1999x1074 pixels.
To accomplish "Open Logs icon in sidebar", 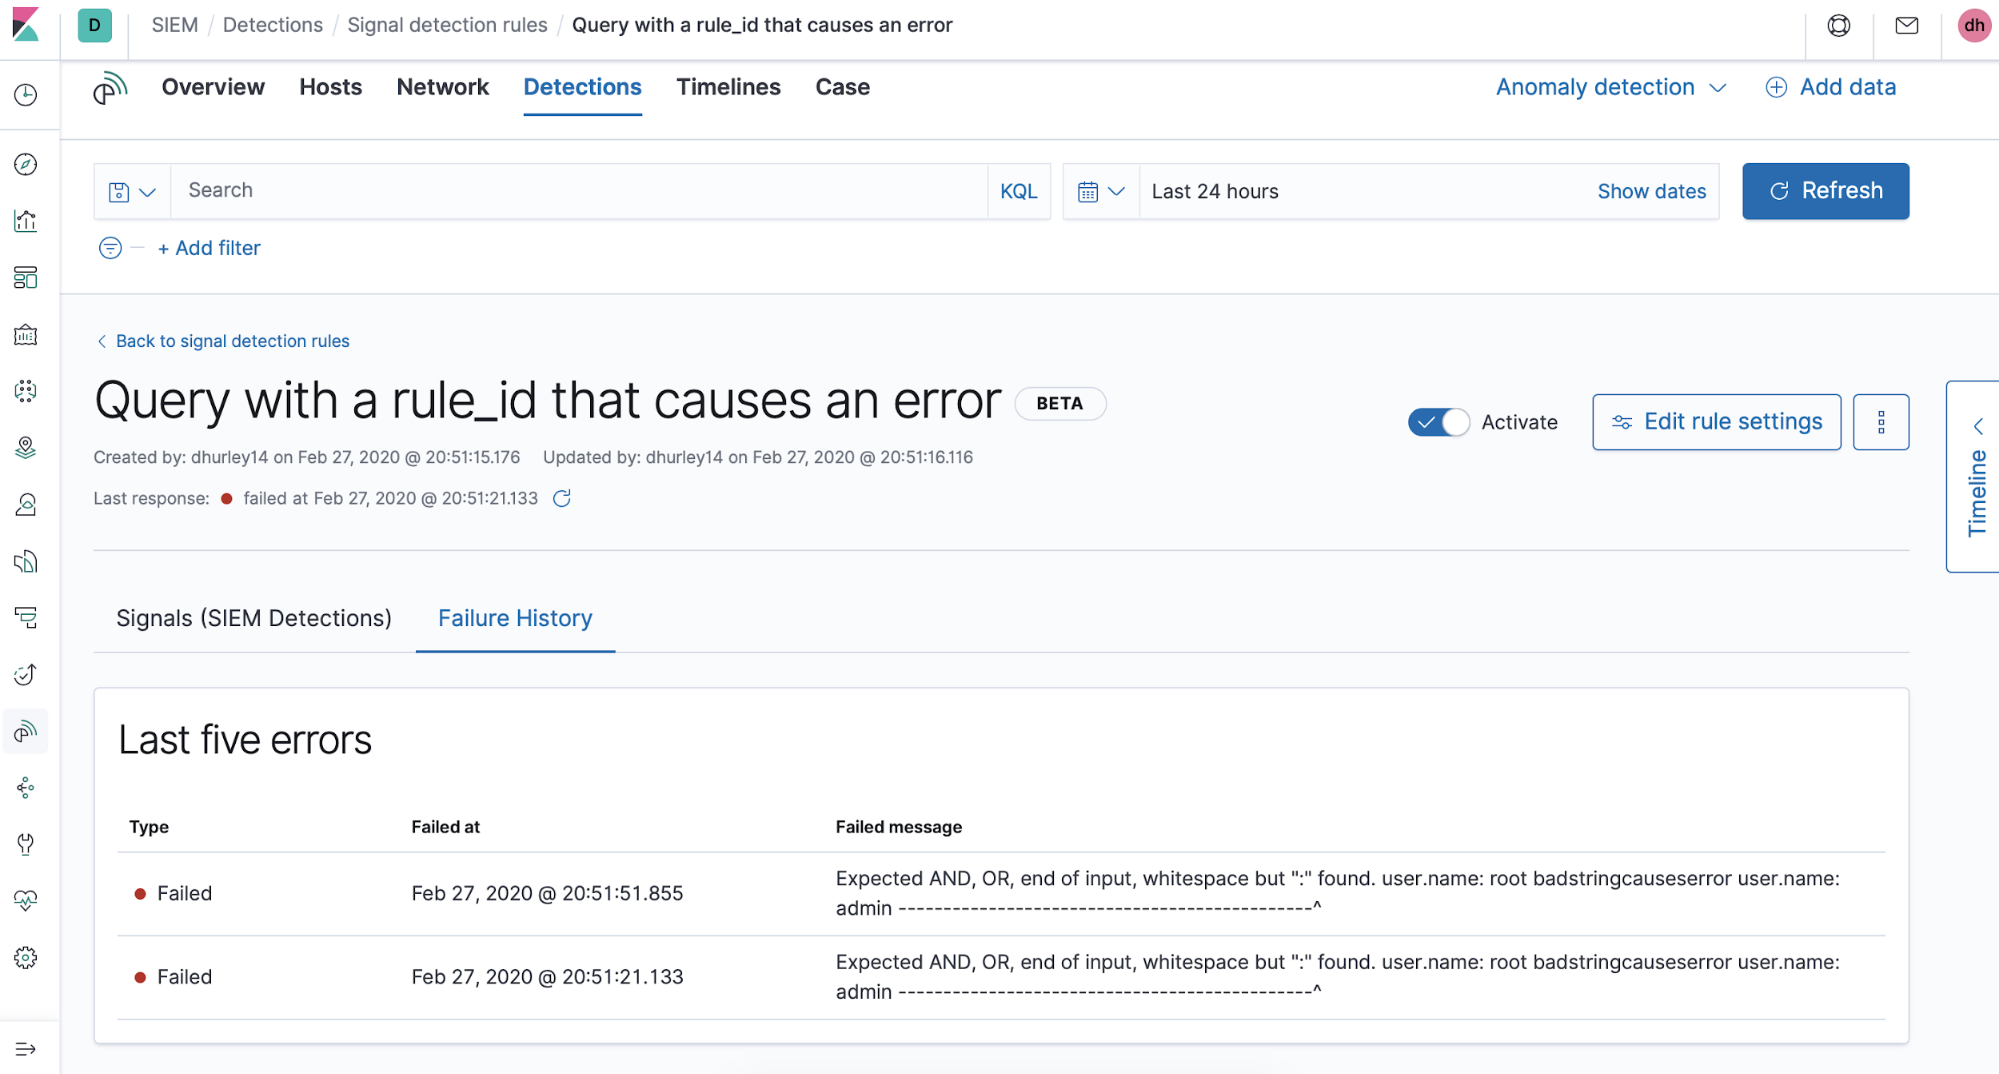I will click(26, 561).
